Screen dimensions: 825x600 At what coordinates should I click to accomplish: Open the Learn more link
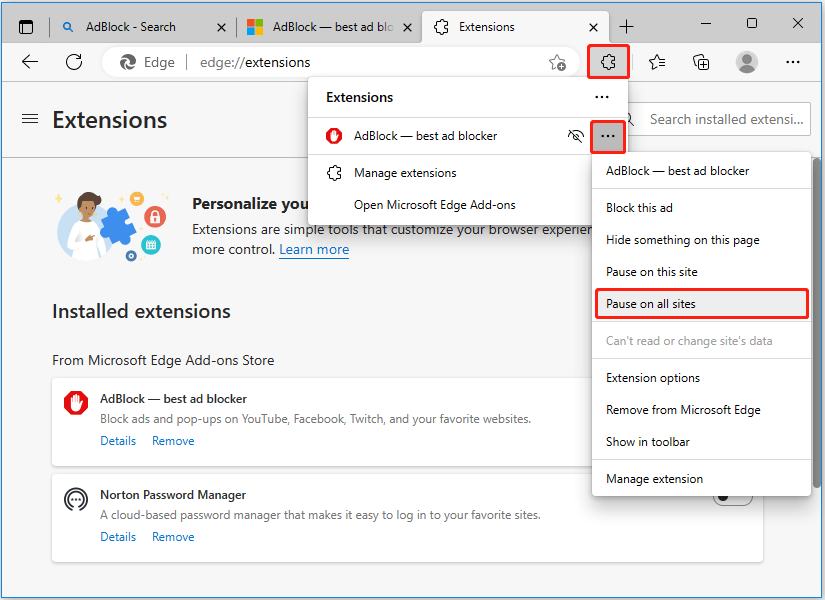(313, 249)
